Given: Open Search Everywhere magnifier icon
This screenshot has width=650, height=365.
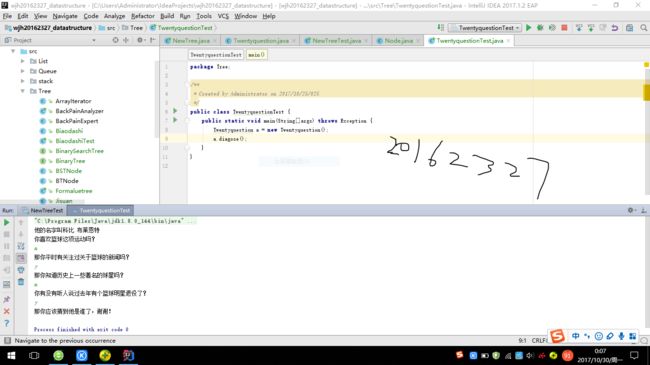Looking at the screenshot, I should 643,28.
